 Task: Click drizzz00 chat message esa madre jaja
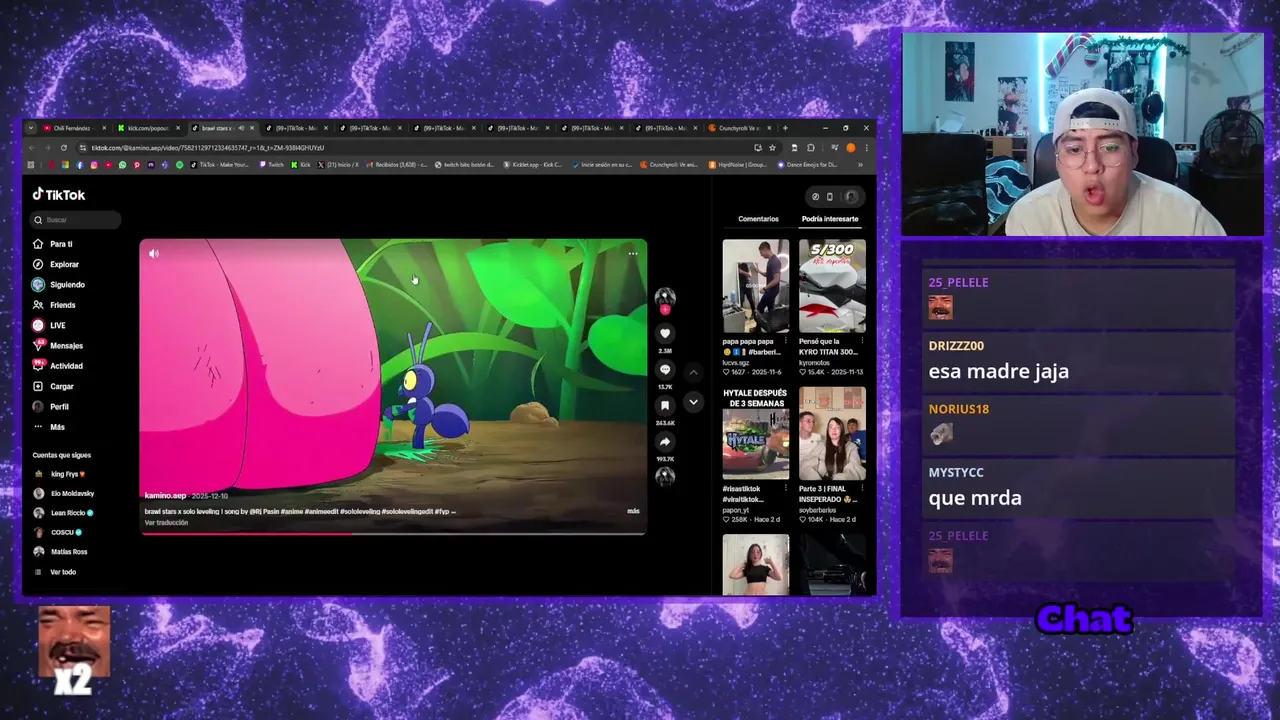point(998,371)
